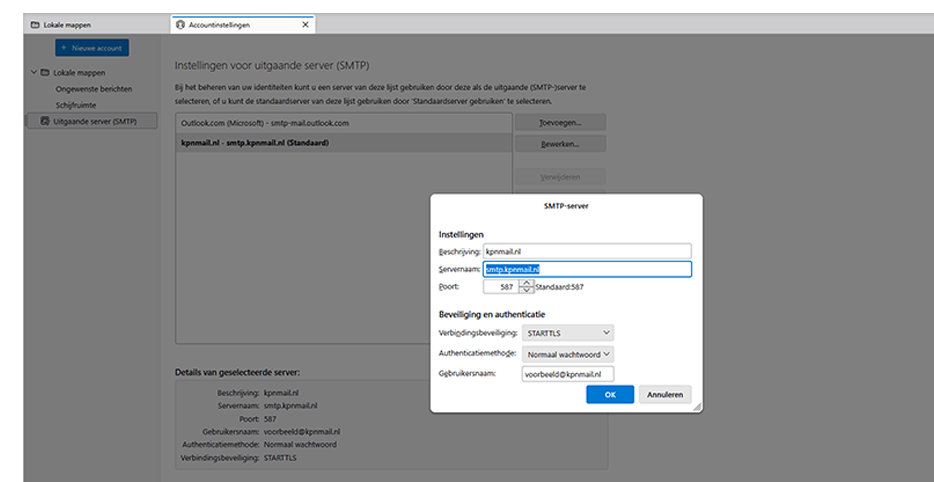This screenshot has width=934, height=482.
Task: Click the Lokale mappen folder icon in sidebar
Action: click(x=45, y=73)
